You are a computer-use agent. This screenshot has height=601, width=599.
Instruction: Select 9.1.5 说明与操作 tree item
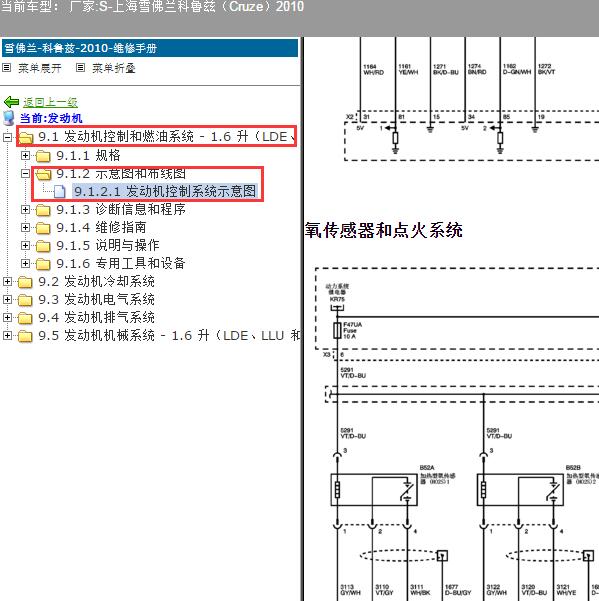(108, 245)
